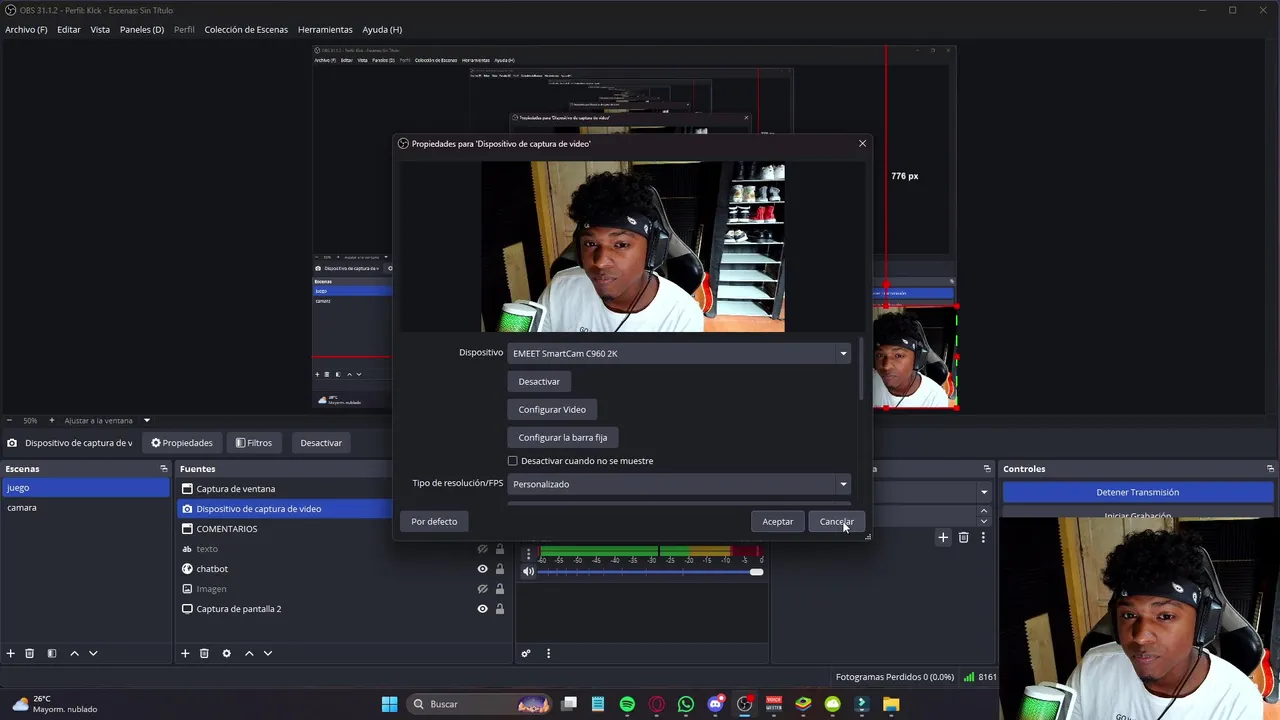Image resolution: width=1280 pixels, height=720 pixels.
Task: Open Voicemeeter from the taskbar
Action: (773, 704)
